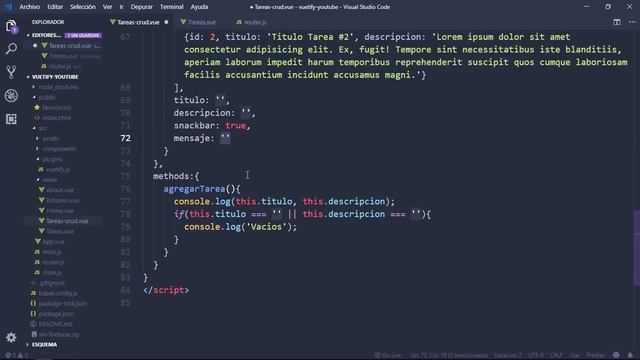Open the Ir menu
Screen dimensions: 640x360
pos(121,7)
